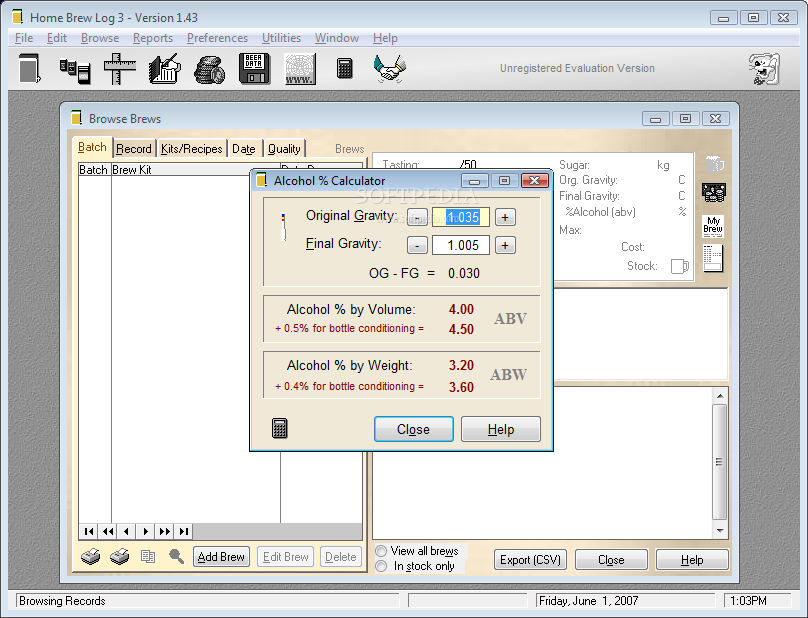Open the Help menu in menu bar
This screenshot has height=618, width=808.
click(385, 38)
